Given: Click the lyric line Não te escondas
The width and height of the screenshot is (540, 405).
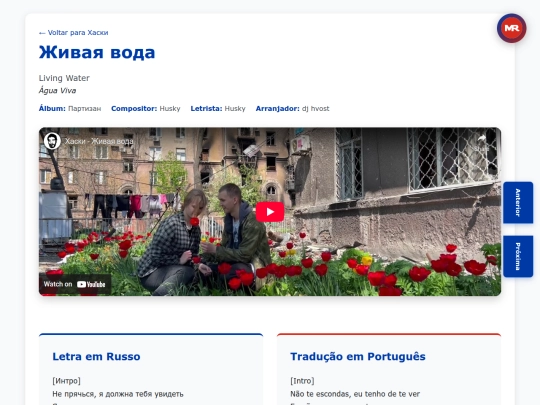Looking at the screenshot, I should pyautogui.click(x=355, y=394).
